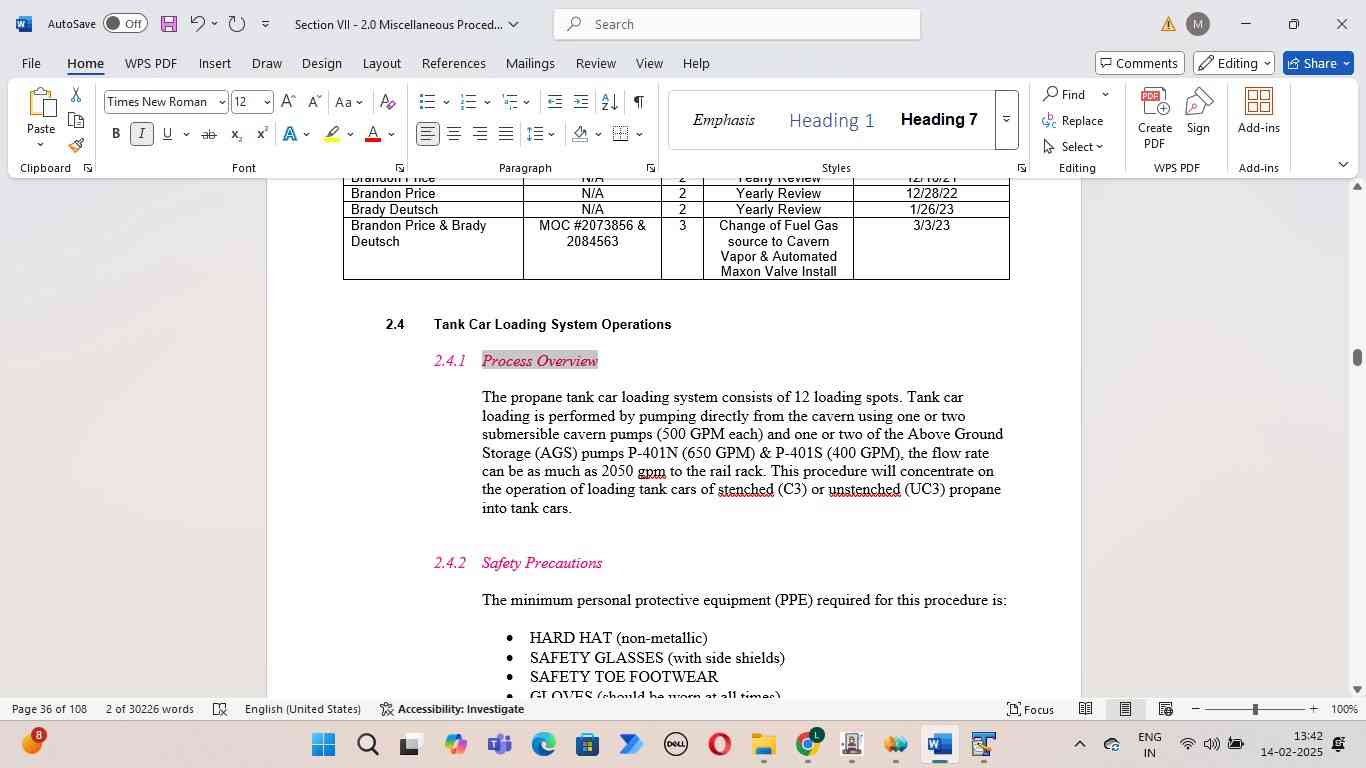Open font color dropdown arrow
Viewport: 1366px width, 768px height.
click(391, 134)
